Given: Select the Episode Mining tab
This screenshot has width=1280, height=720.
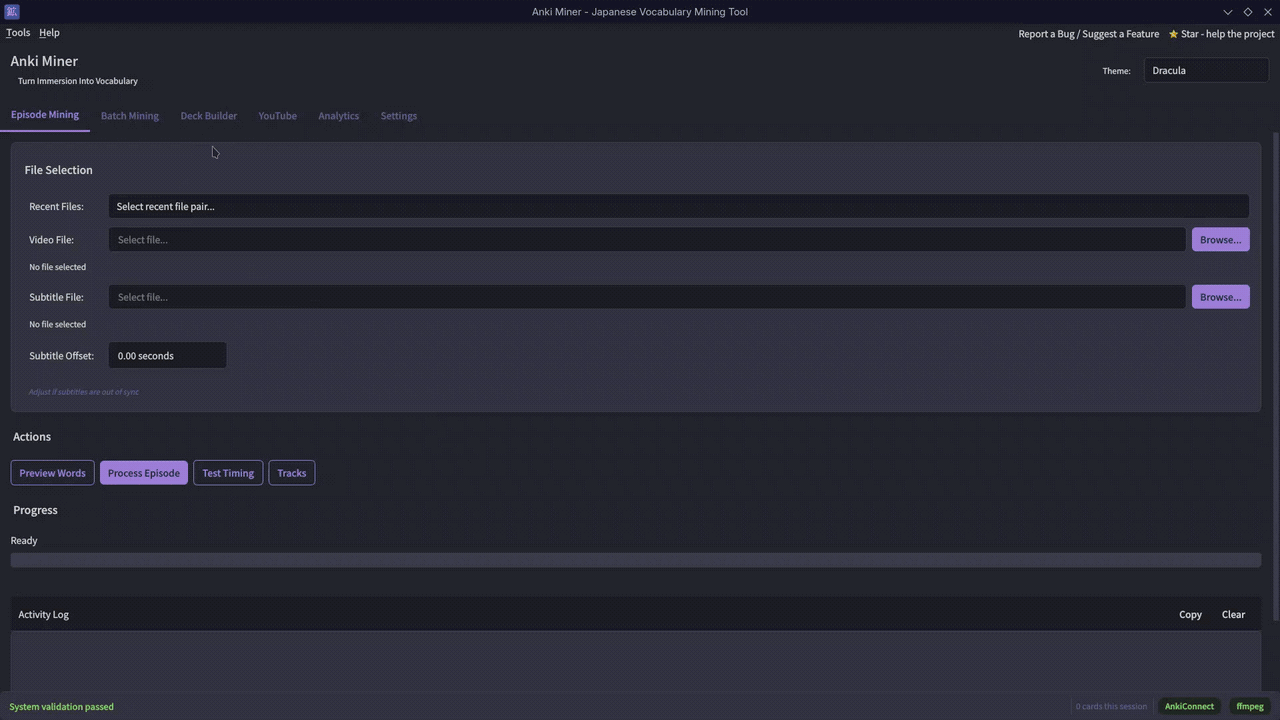Looking at the screenshot, I should (45, 115).
